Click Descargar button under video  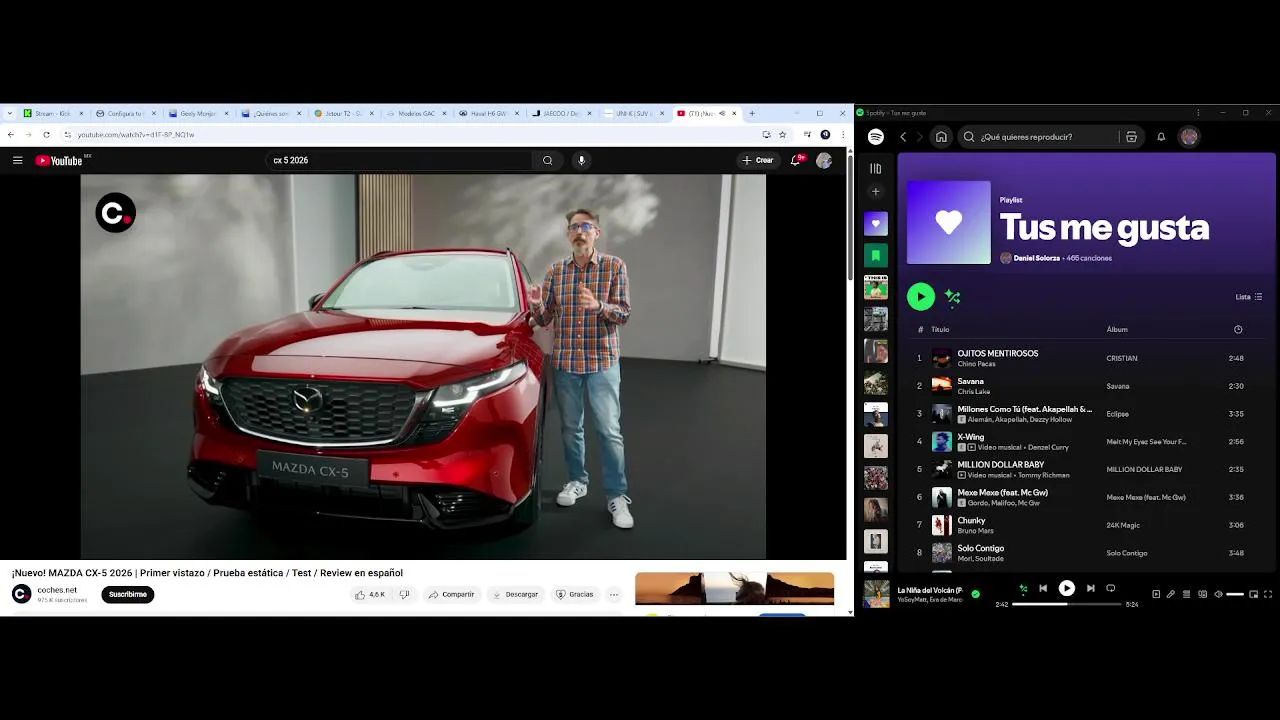click(x=516, y=594)
